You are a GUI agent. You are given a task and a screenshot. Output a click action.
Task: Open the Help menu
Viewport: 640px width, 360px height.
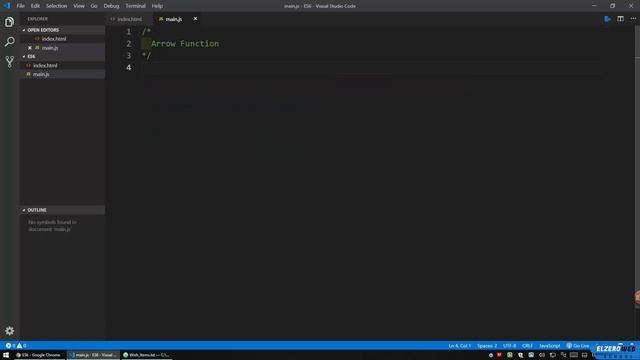157,6
